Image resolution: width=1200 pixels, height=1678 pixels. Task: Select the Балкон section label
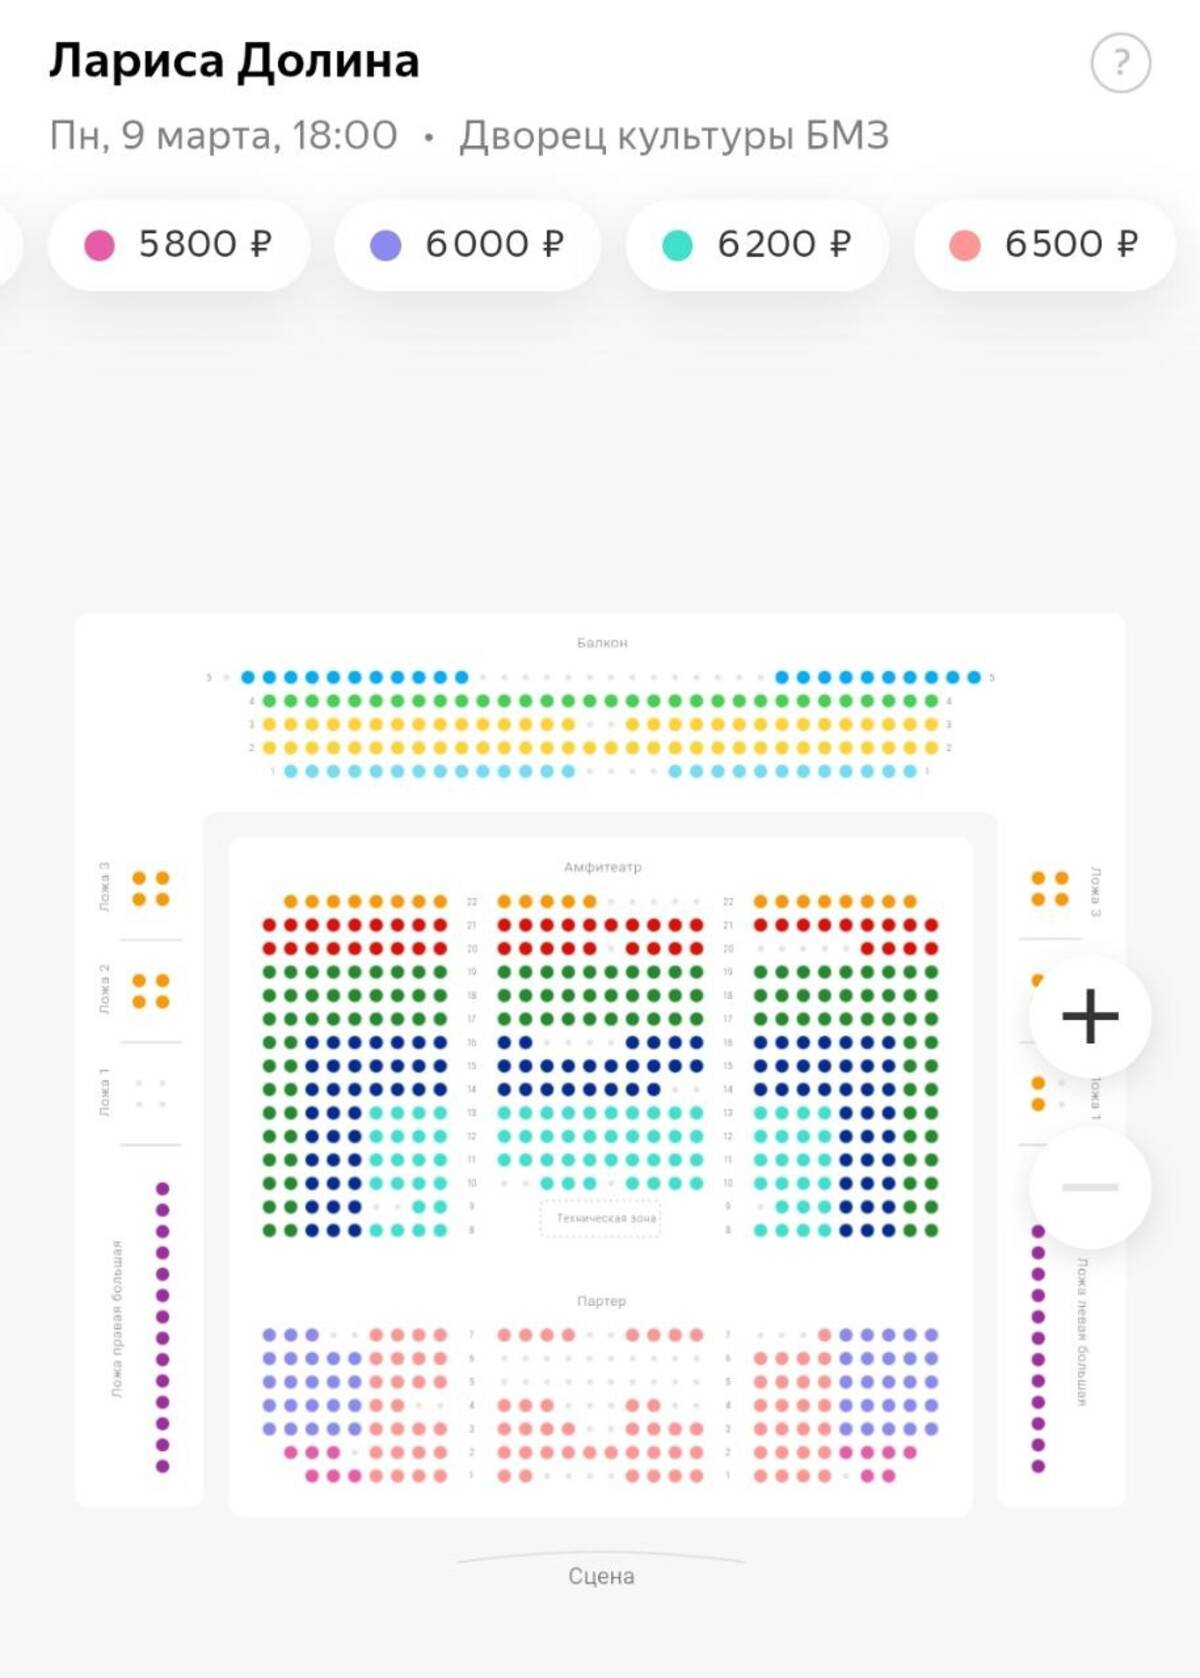tap(602, 643)
